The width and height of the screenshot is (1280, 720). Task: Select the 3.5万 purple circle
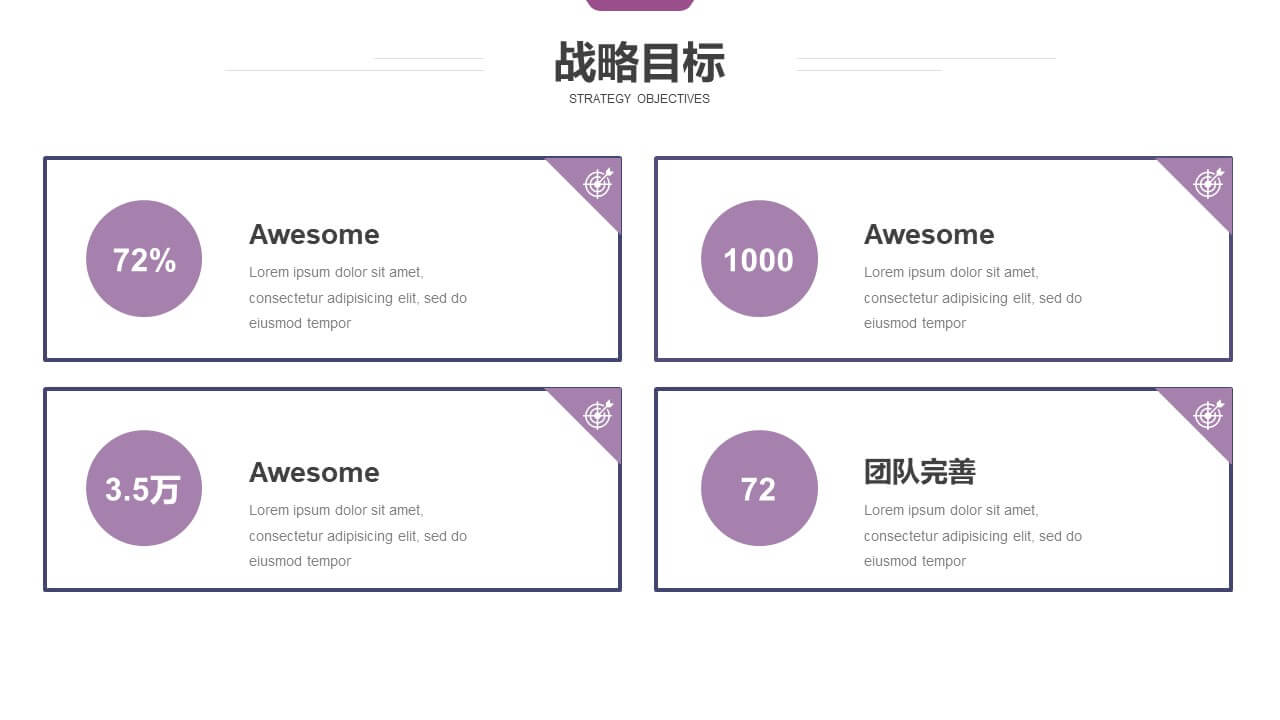144,488
